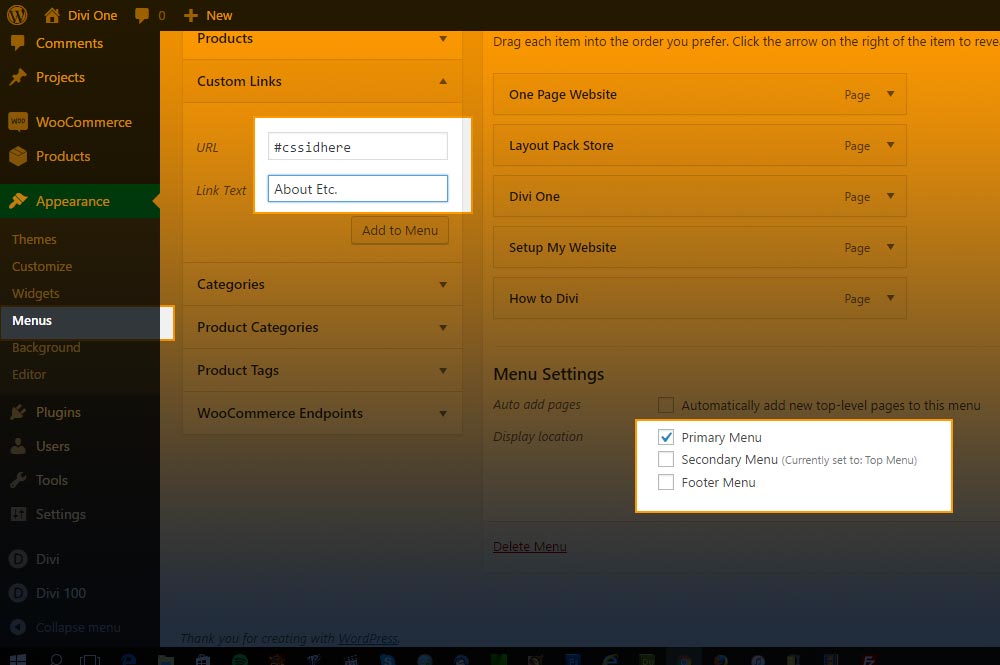Viewport: 1000px width, 665px height.
Task: Uncheck the Primary Menu display location
Action: click(x=666, y=437)
